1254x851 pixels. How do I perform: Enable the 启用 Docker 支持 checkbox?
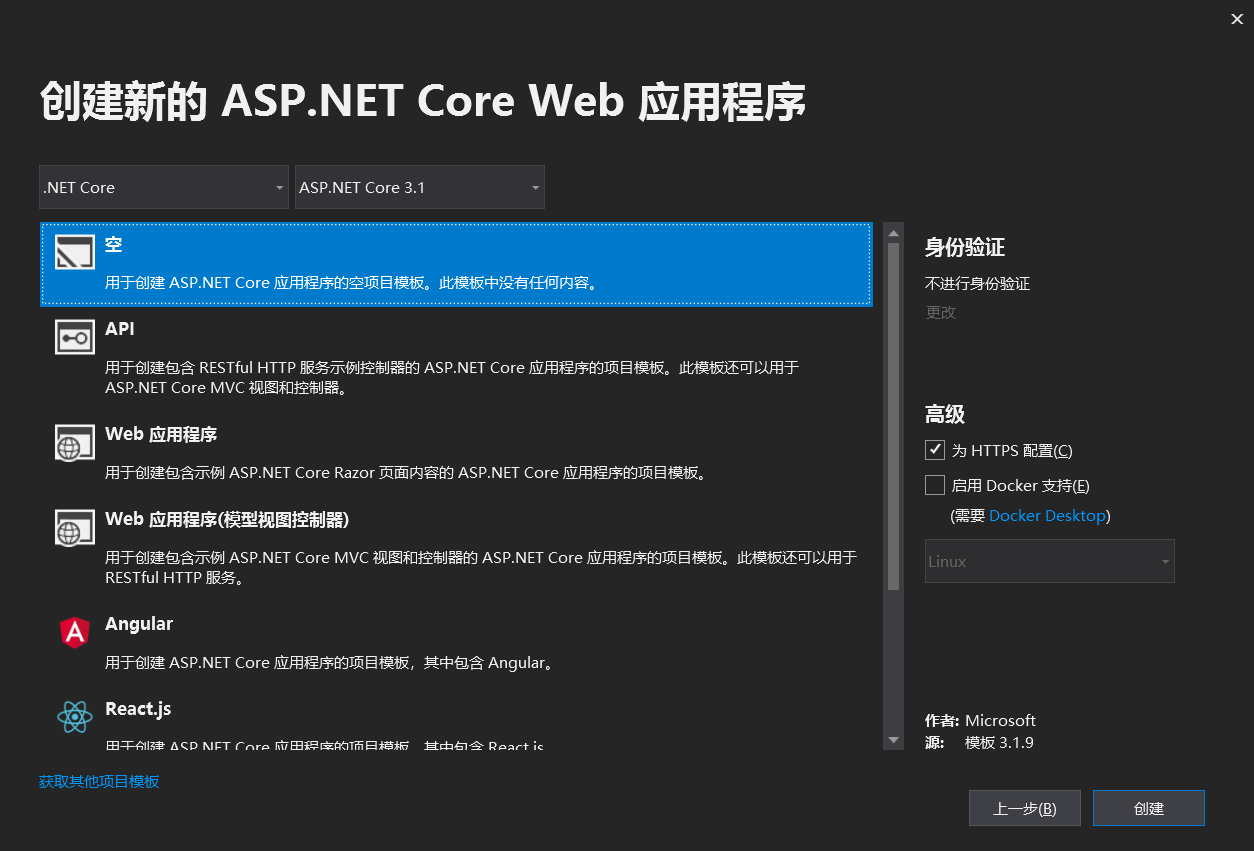pos(935,485)
